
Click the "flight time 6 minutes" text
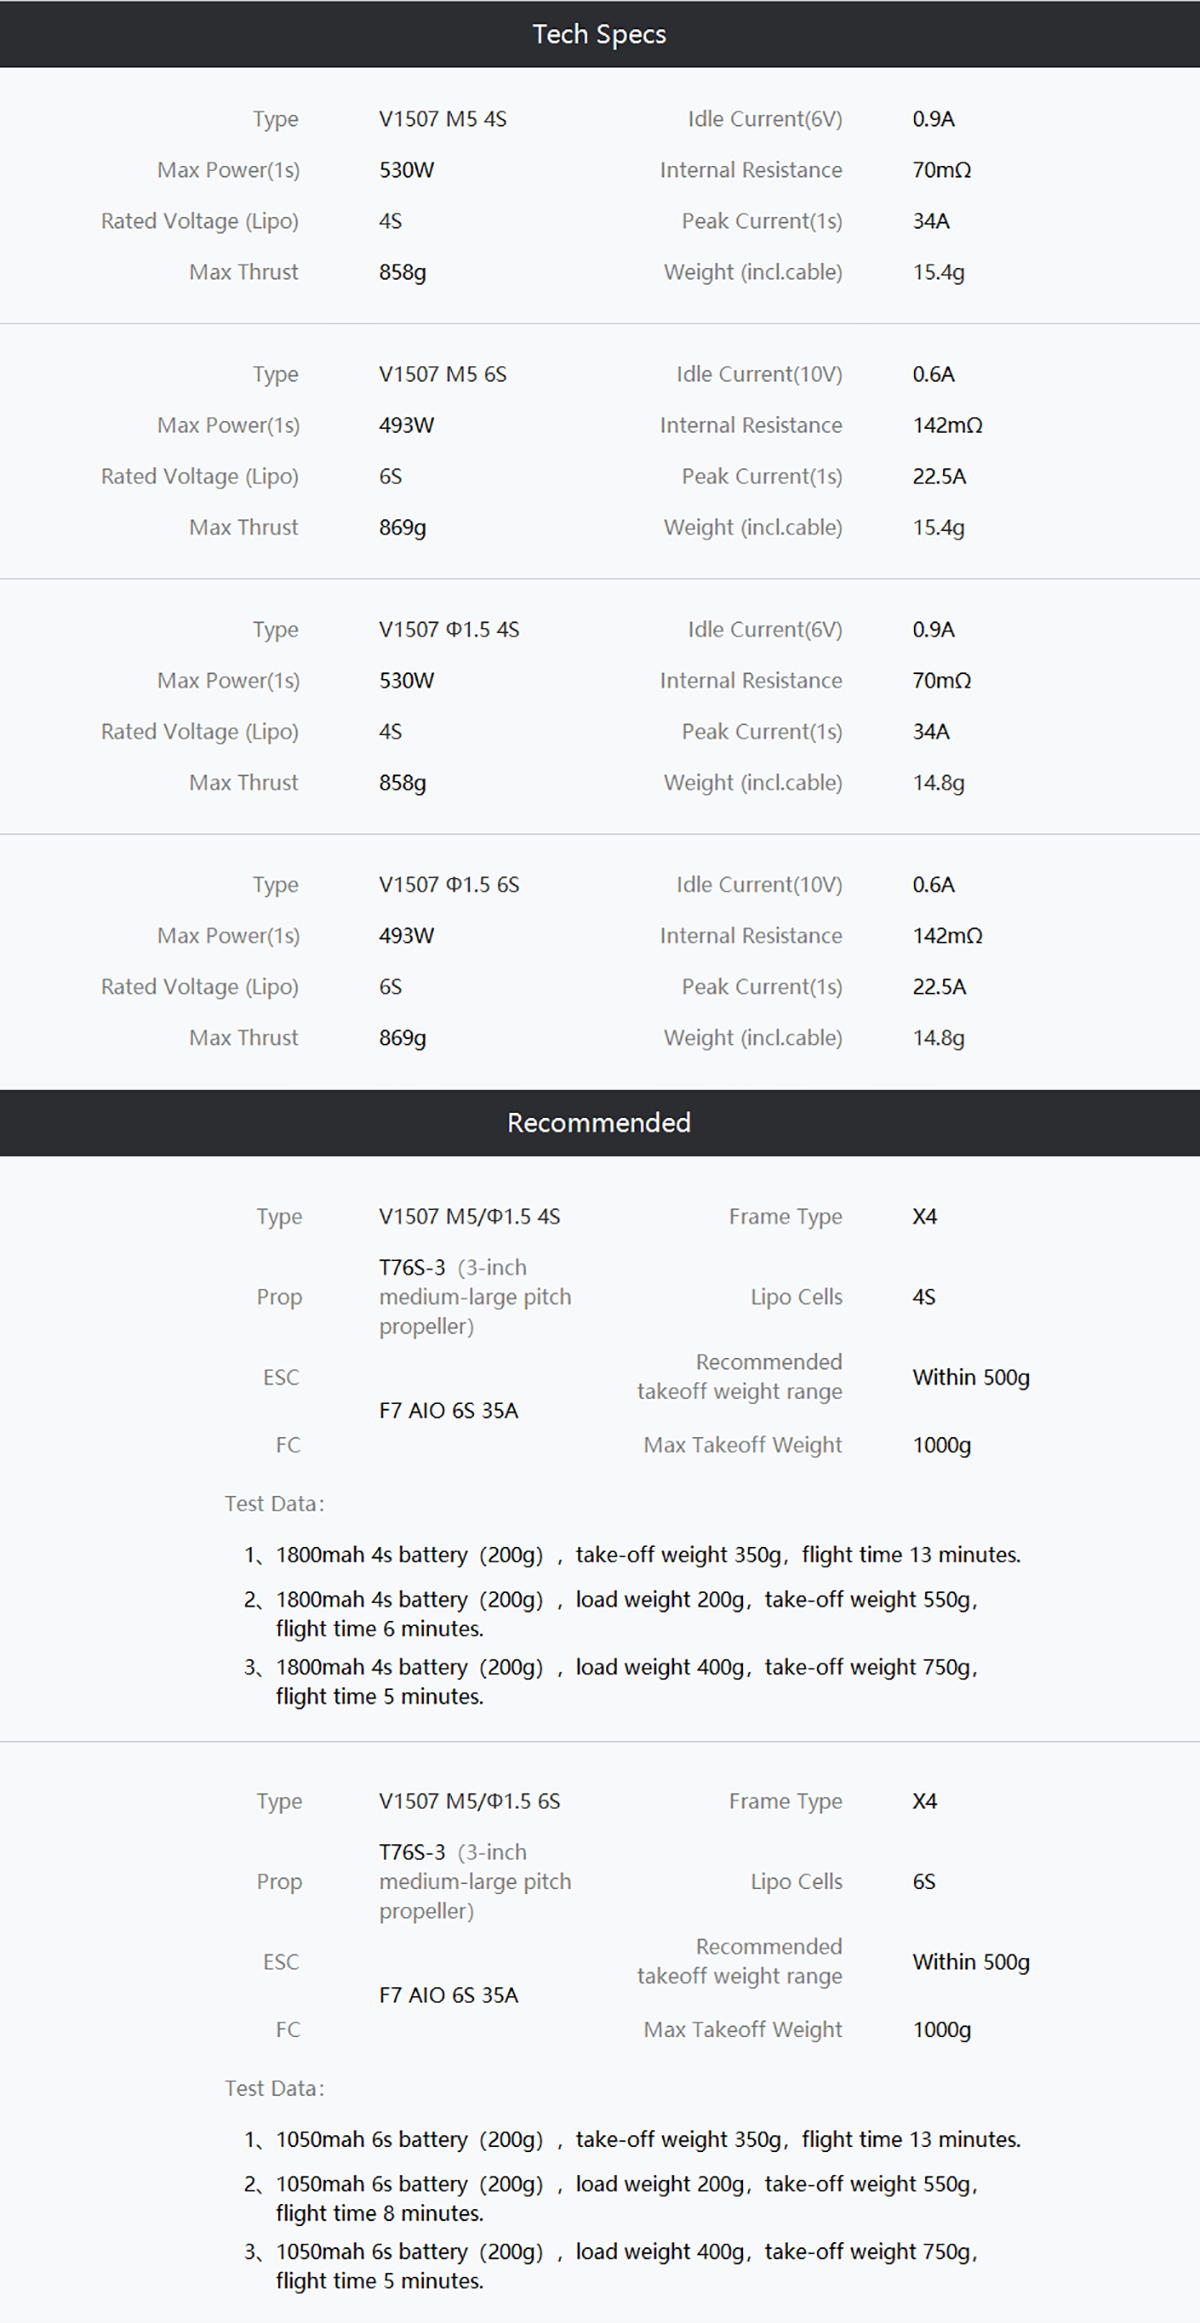[x=379, y=1628]
